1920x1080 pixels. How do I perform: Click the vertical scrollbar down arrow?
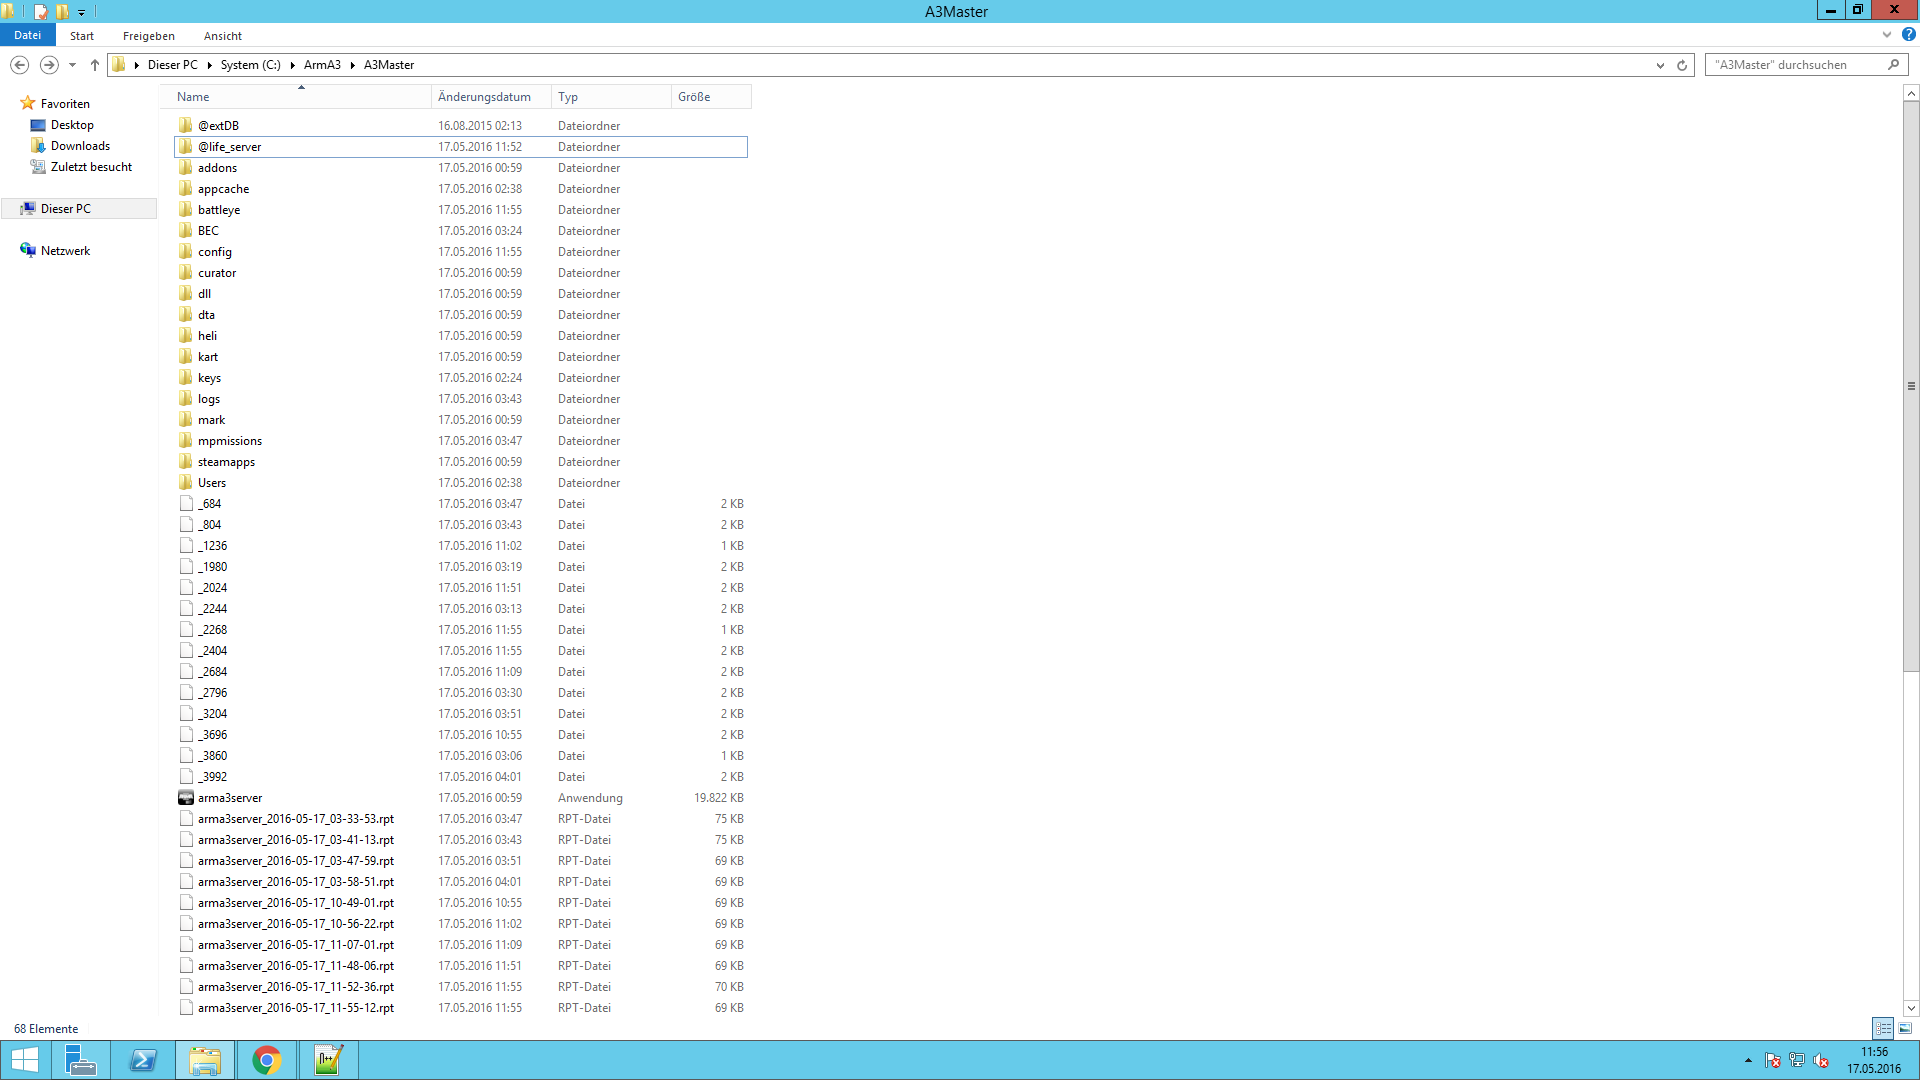(1911, 1008)
